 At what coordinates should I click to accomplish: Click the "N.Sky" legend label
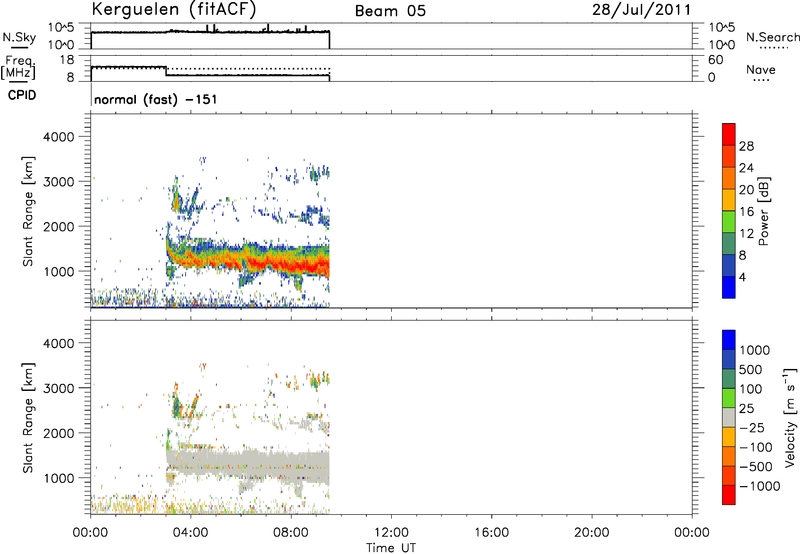19,37
